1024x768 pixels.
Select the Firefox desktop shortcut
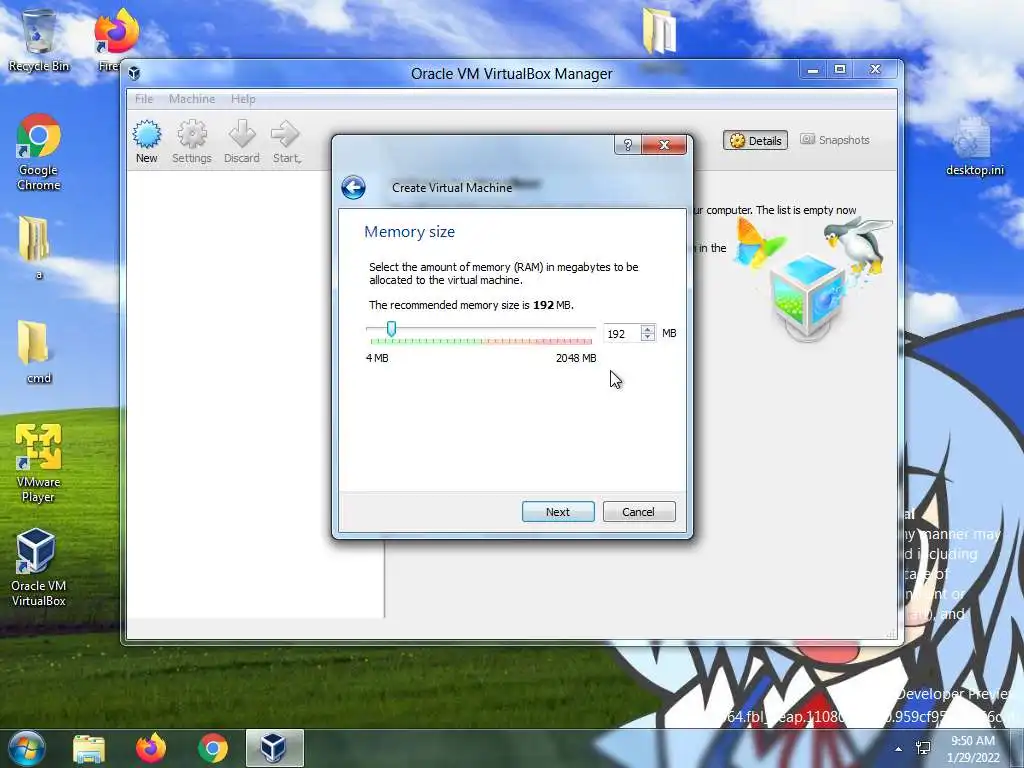click(116, 40)
